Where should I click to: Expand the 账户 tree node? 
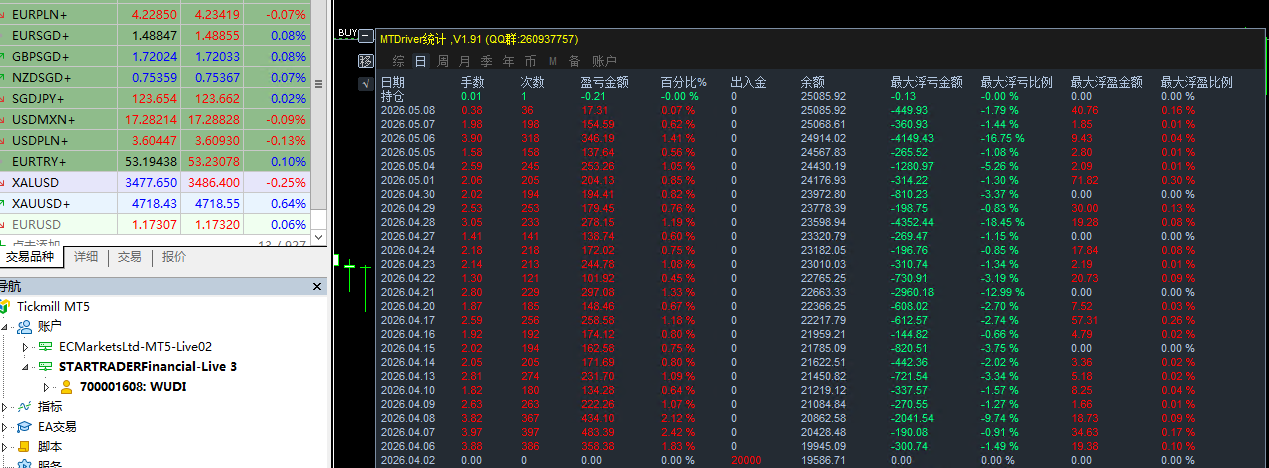[6, 326]
